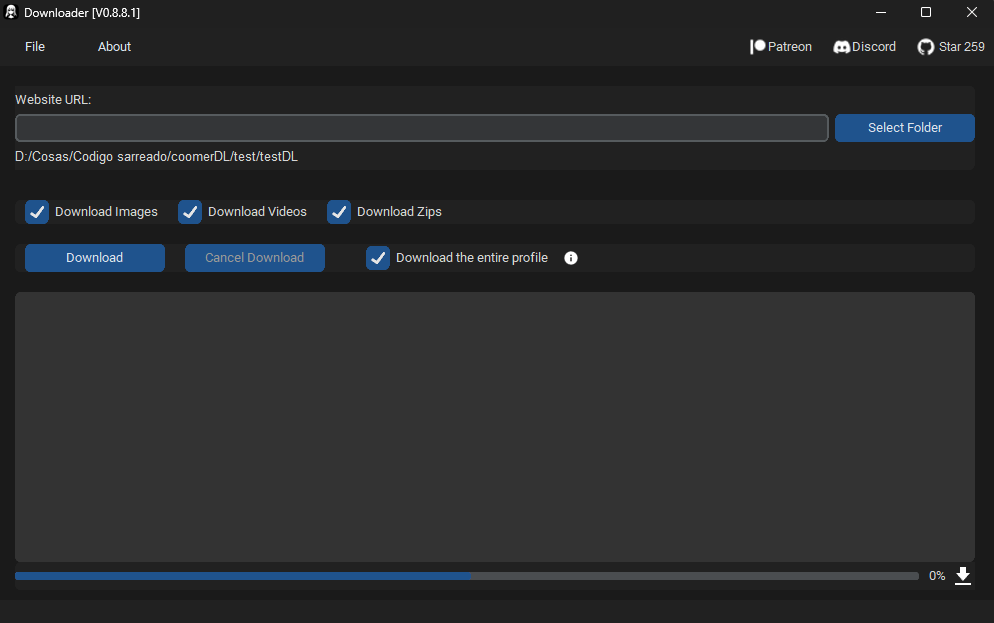The width and height of the screenshot is (994, 623).
Task: Toggle the Download Zips checkbox
Action: click(339, 211)
